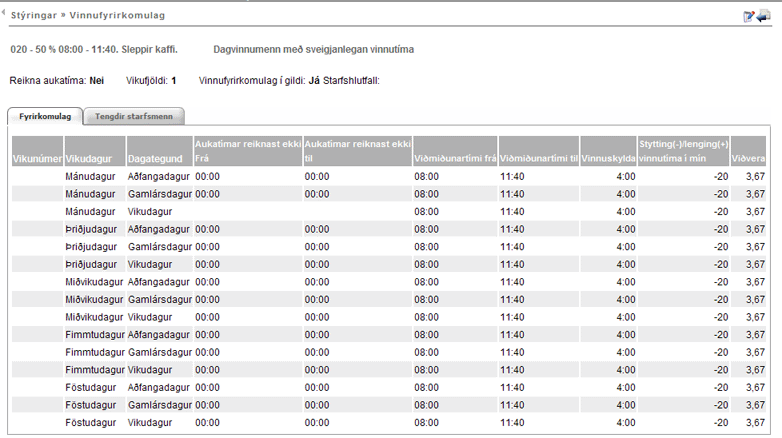Click the Aukatímar reiknast ekki til header
This screenshot has height=438, width=782.
click(x=358, y=151)
